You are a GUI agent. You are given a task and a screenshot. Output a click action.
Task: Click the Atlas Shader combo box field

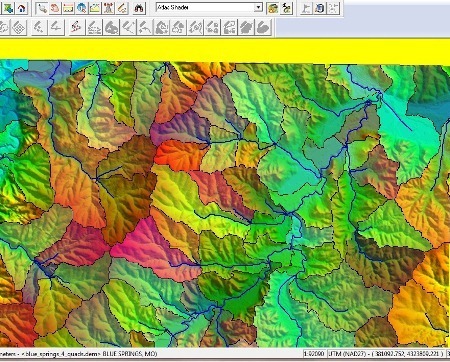pos(209,7)
